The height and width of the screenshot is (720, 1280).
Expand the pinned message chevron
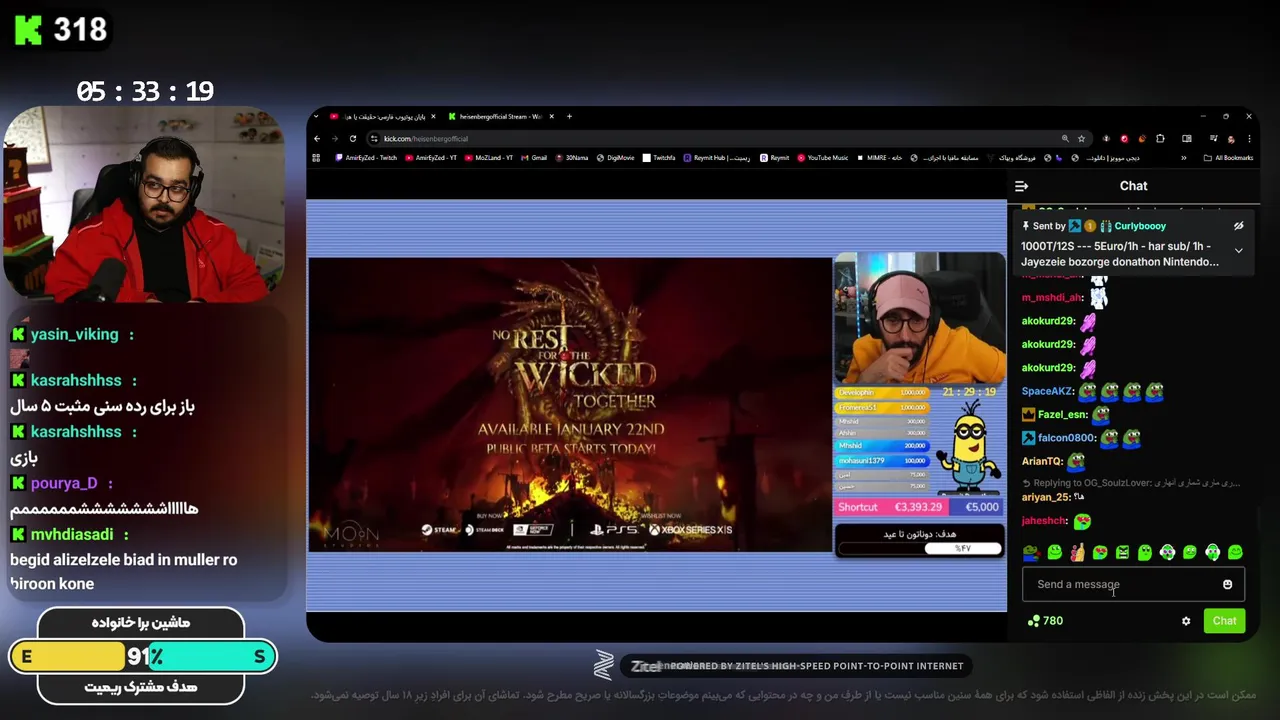pyautogui.click(x=1238, y=251)
